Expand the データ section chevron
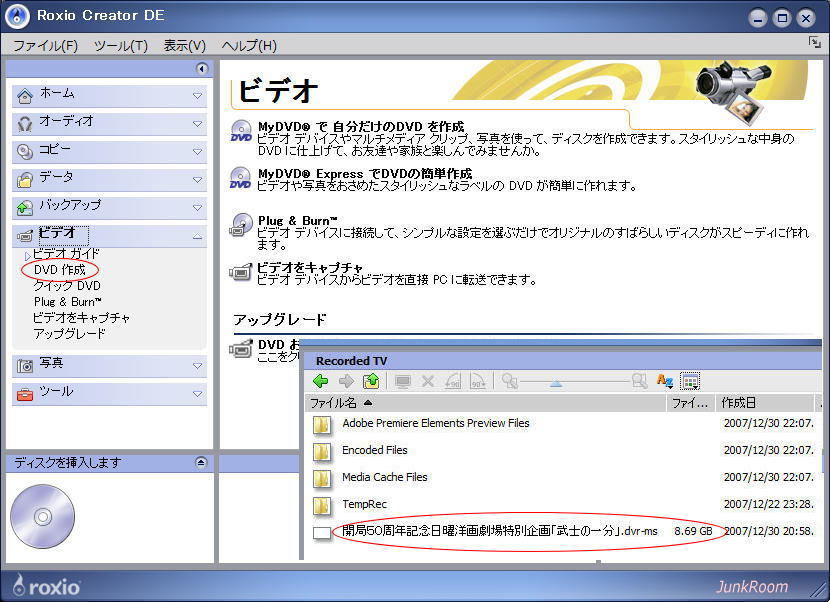This screenshot has width=830, height=602. [197, 180]
